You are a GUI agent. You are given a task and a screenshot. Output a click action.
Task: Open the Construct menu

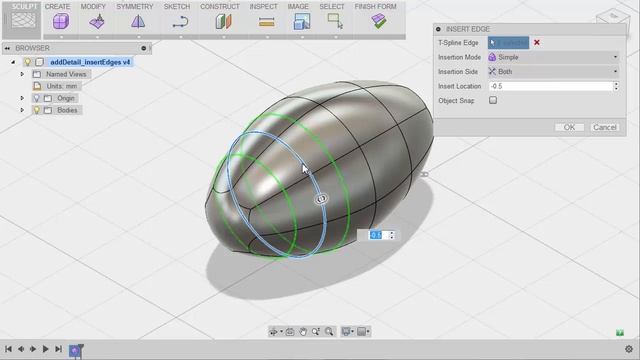pyautogui.click(x=220, y=7)
